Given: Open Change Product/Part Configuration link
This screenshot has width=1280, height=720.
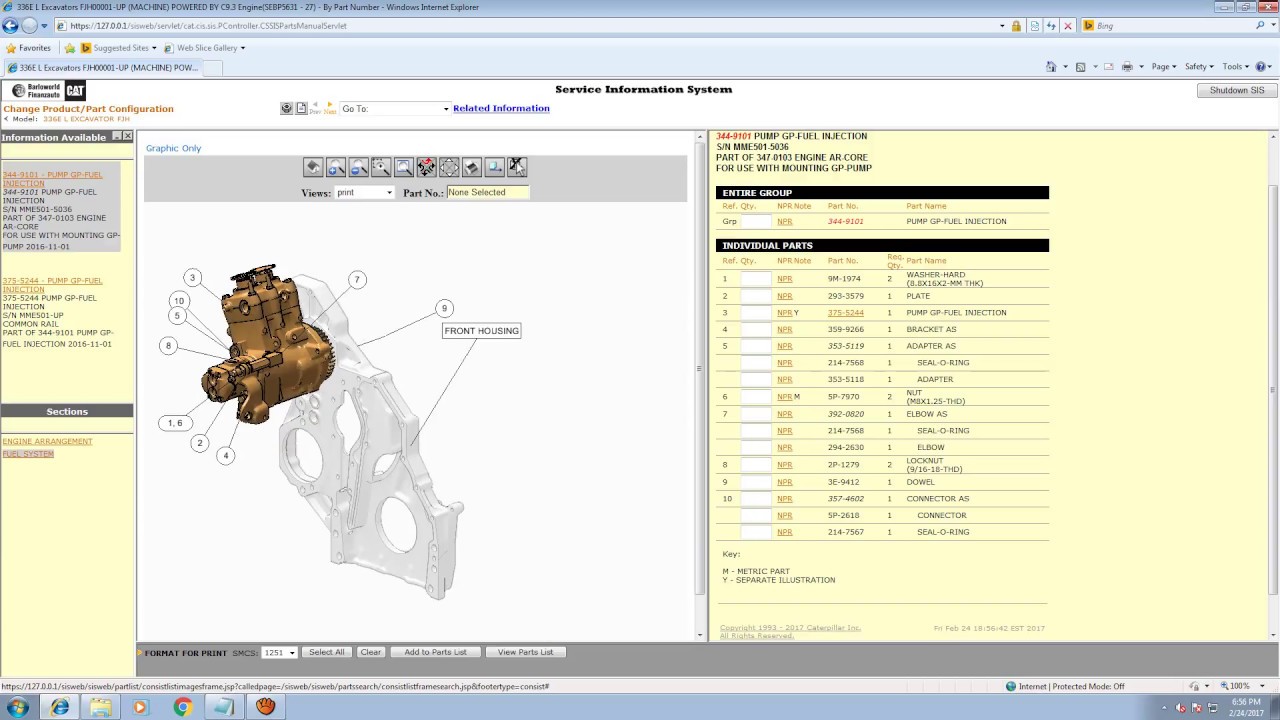Looking at the screenshot, I should tap(88, 109).
